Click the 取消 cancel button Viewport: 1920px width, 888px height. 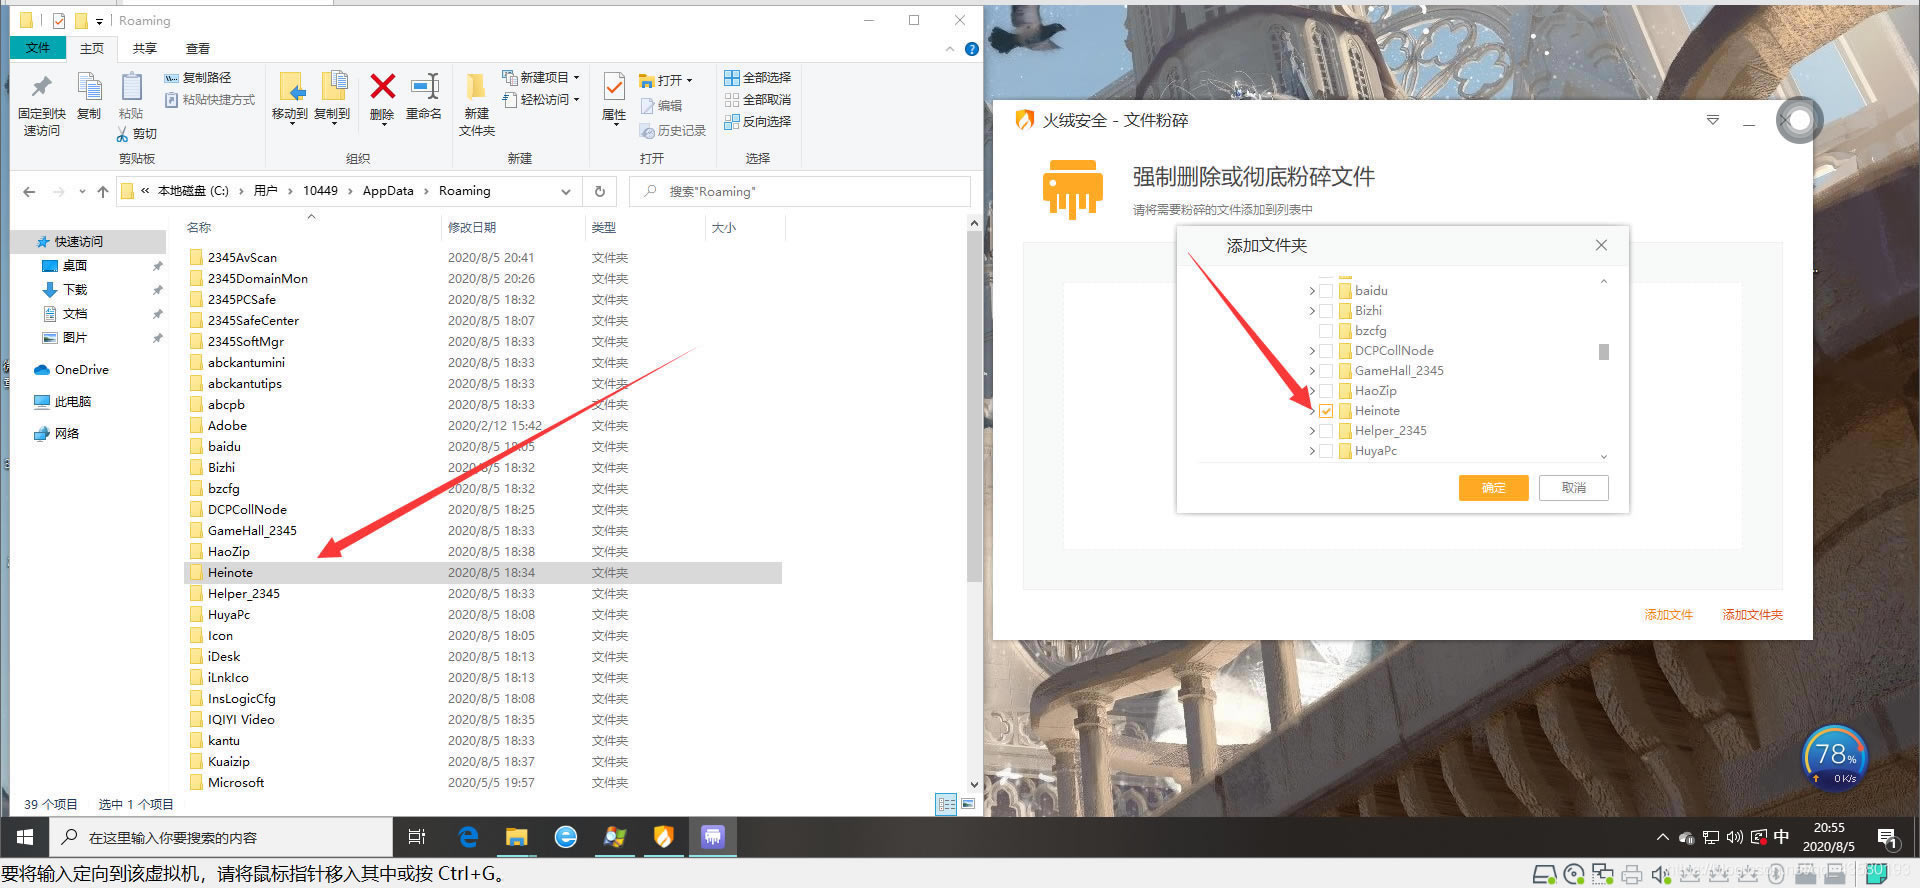click(x=1574, y=488)
